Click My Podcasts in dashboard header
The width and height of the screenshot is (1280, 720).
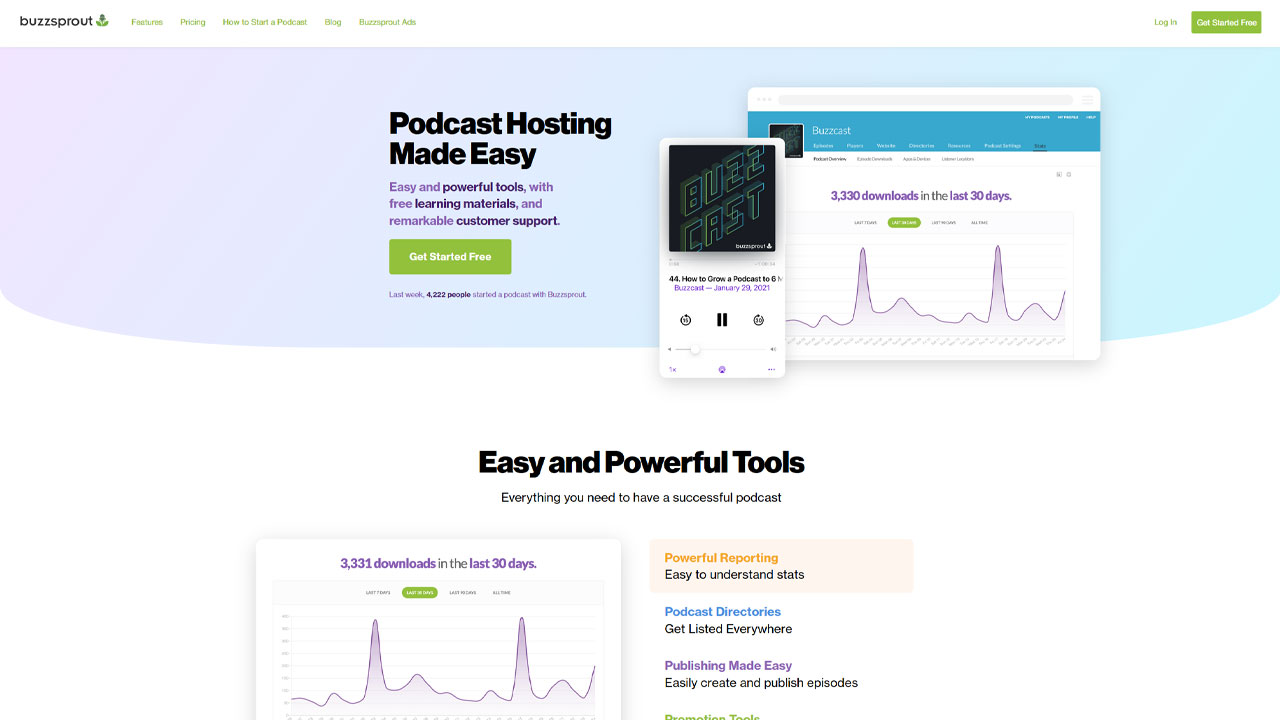click(x=1037, y=117)
